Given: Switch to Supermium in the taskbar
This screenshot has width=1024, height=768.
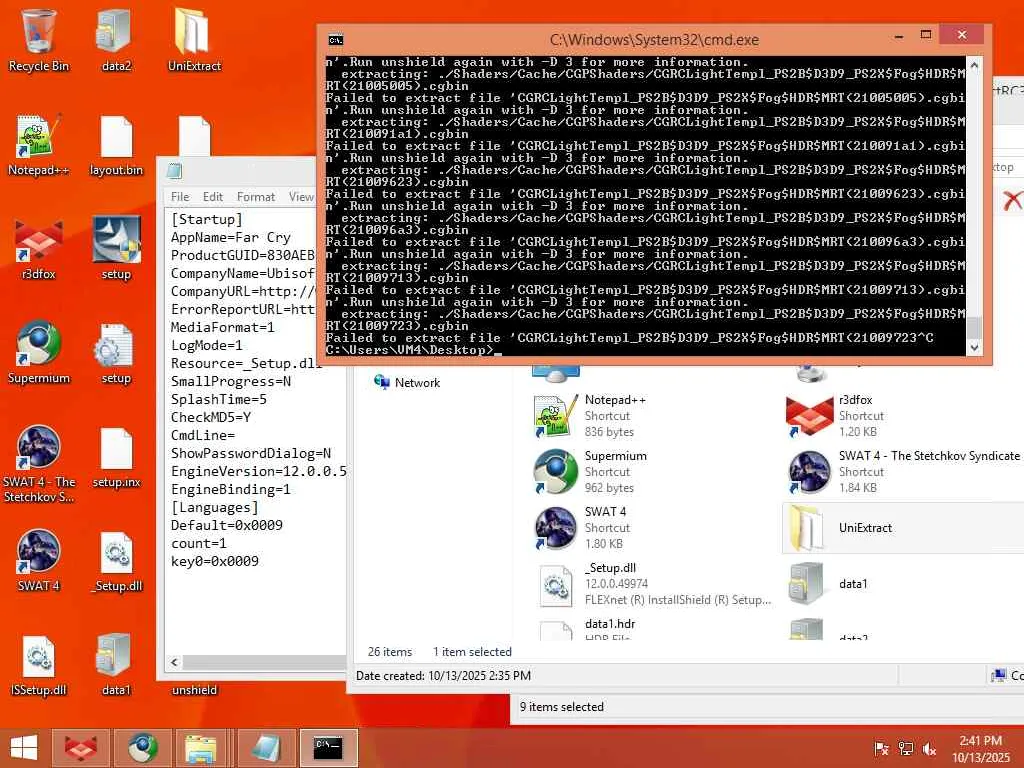Looking at the screenshot, I should coord(142,747).
